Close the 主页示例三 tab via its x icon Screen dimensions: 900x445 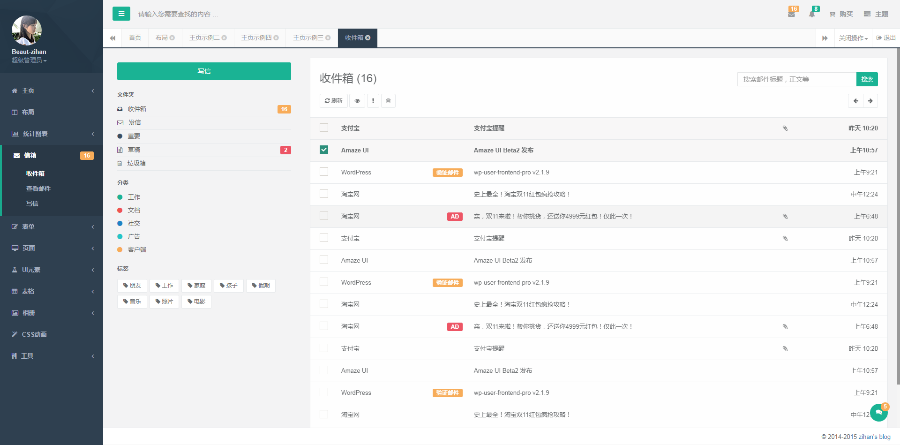tap(328, 38)
